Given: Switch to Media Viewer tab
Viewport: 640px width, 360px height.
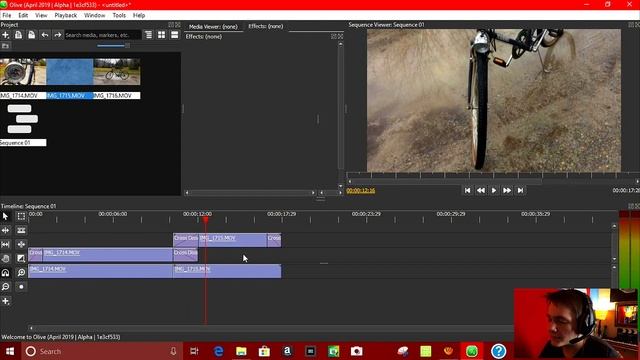Looking at the screenshot, I should coord(213,27).
